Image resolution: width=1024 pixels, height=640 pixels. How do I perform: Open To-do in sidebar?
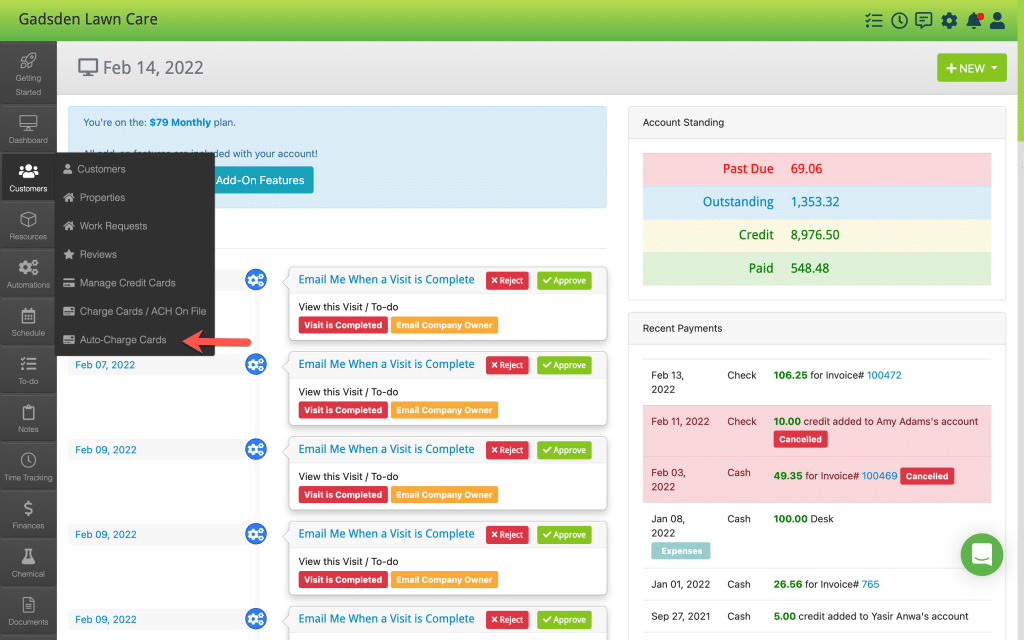pos(28,370)
